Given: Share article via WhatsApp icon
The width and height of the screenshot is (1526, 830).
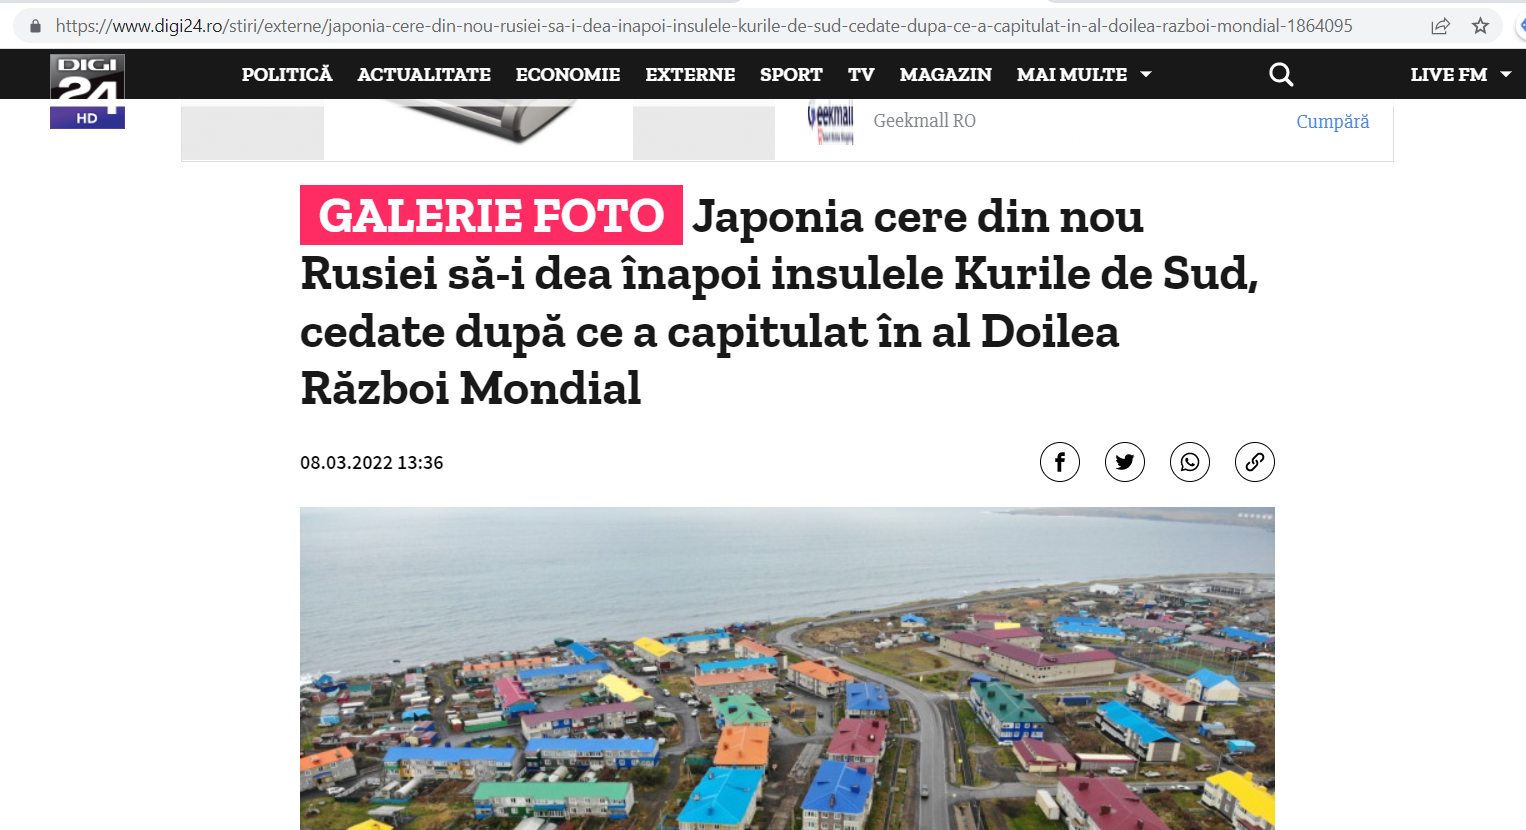Looking at the screenshot, I should click(1189, 462).
